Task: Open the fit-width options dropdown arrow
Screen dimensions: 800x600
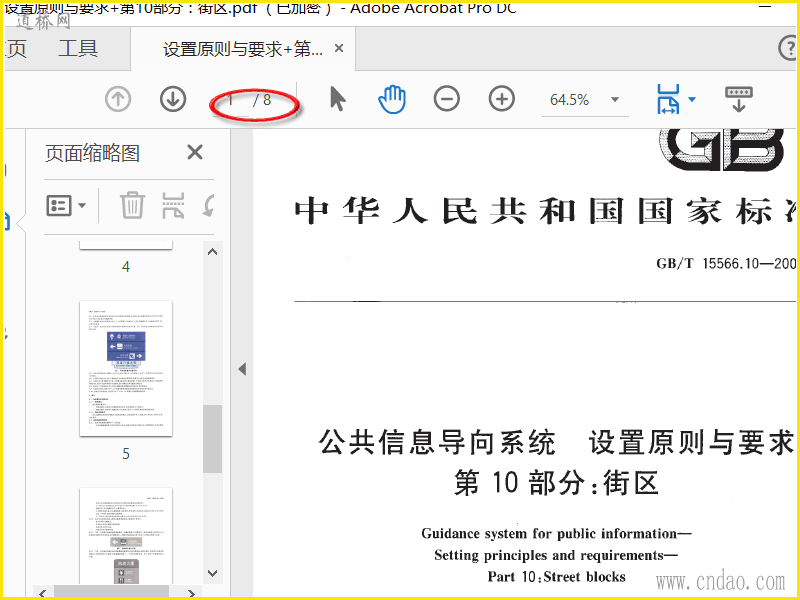Action: tap(692, 99)
